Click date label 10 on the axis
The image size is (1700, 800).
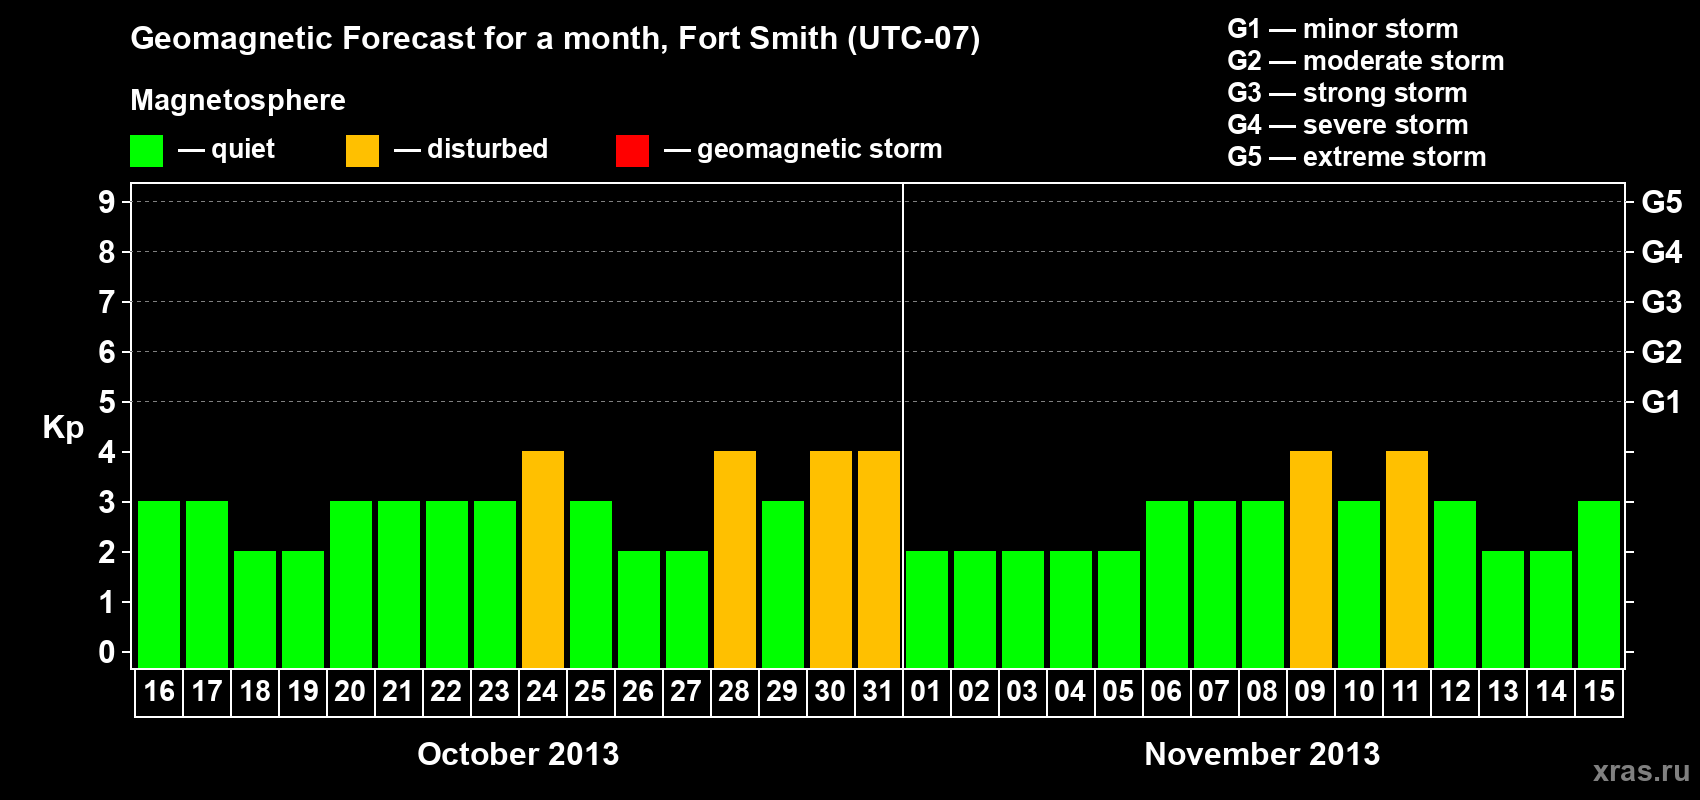(1359, 691)
